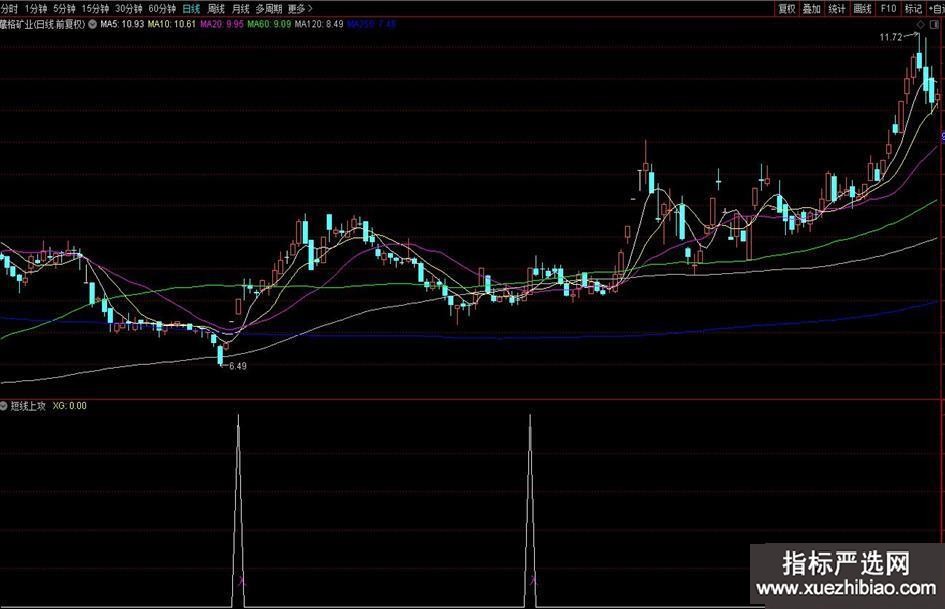Click the blue MA250 label

pyautogui.click(x=372, y=24)
